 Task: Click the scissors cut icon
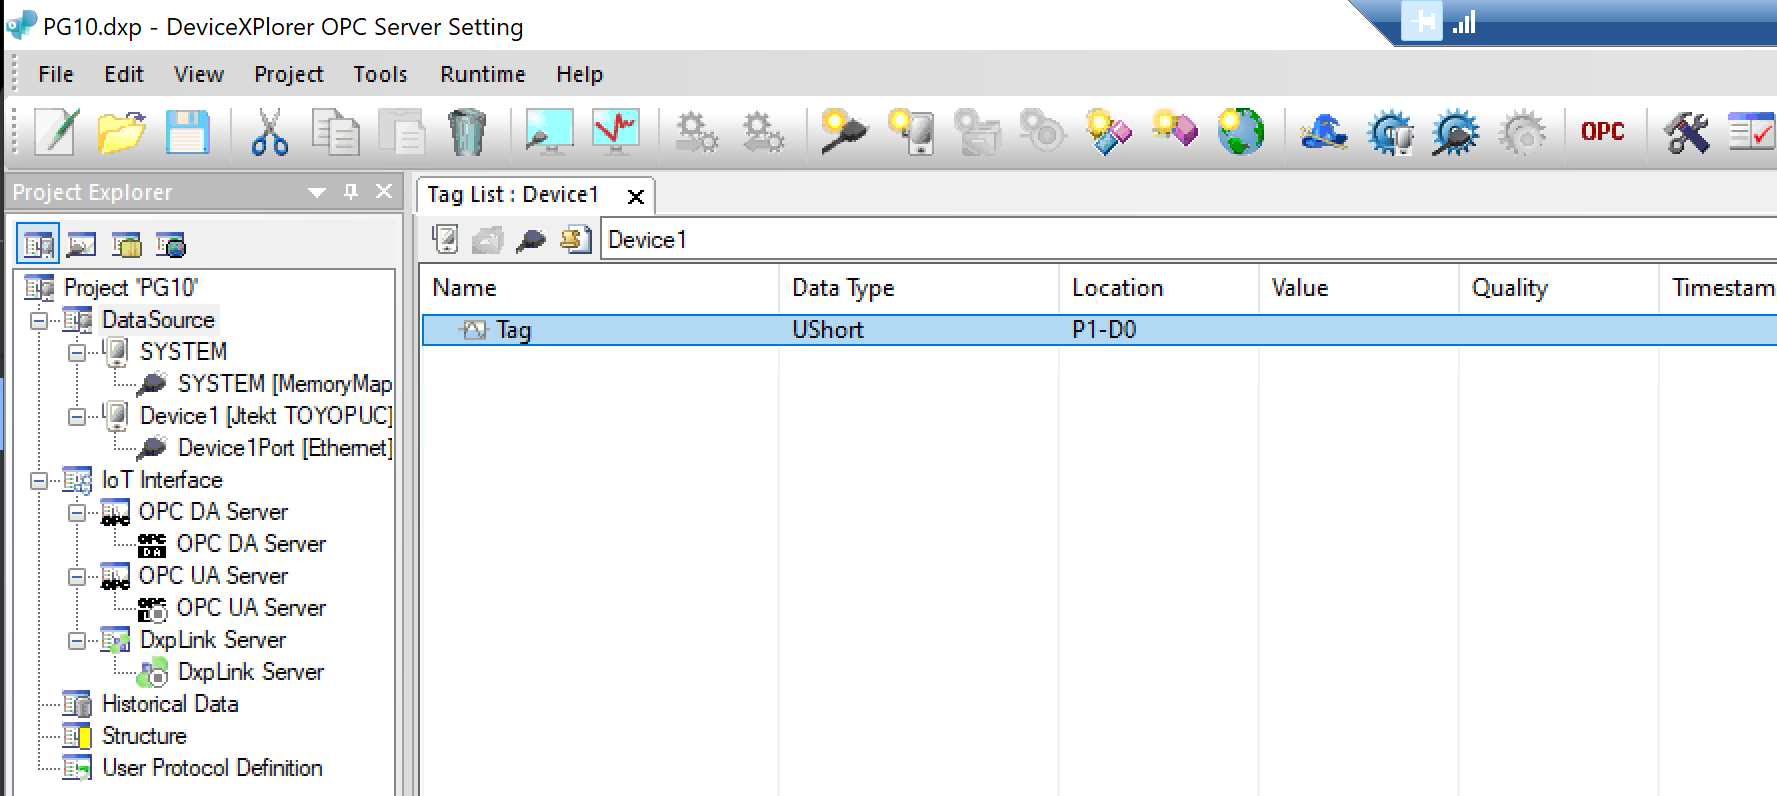[269, 132]
